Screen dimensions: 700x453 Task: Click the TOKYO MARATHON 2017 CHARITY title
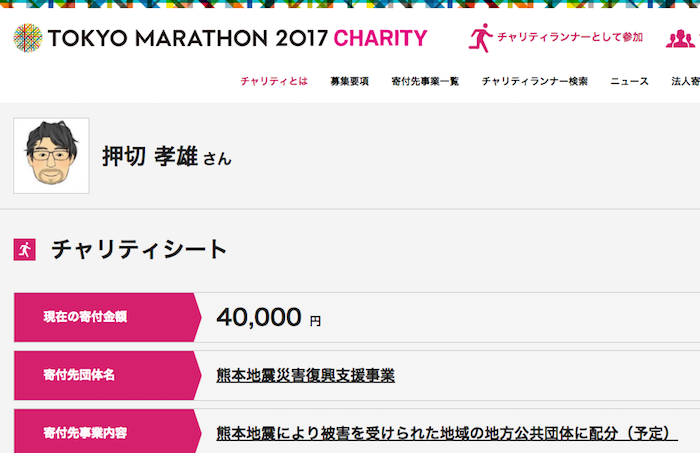238,38
